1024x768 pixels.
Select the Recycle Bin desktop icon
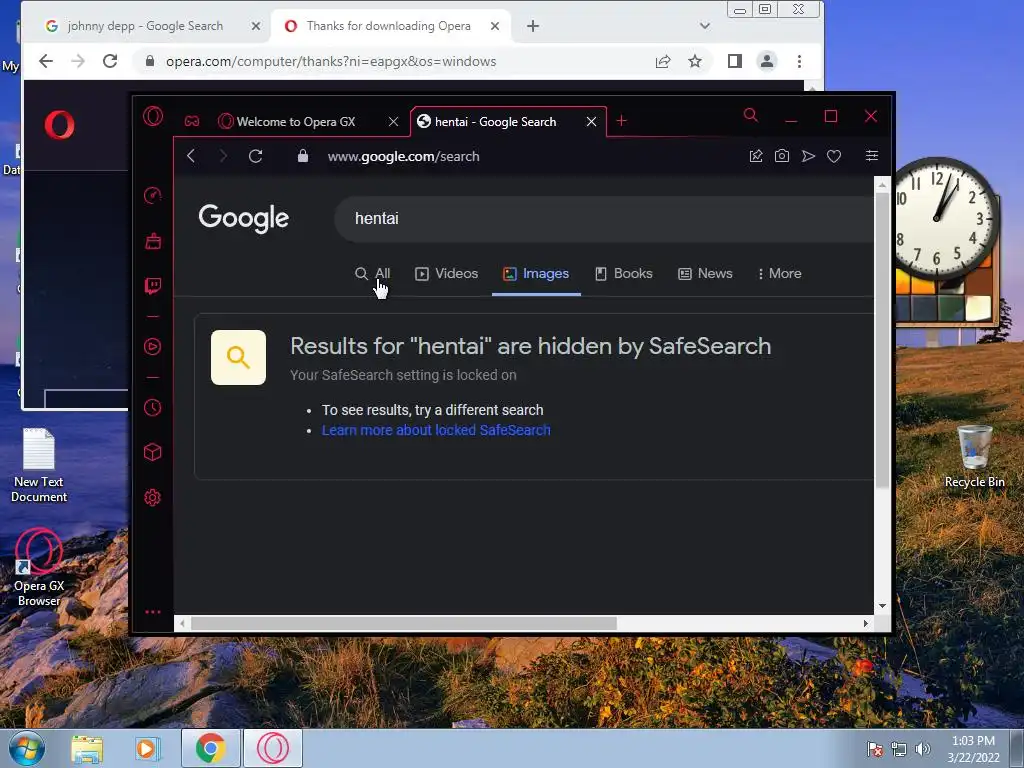click(x=974, y=456)
